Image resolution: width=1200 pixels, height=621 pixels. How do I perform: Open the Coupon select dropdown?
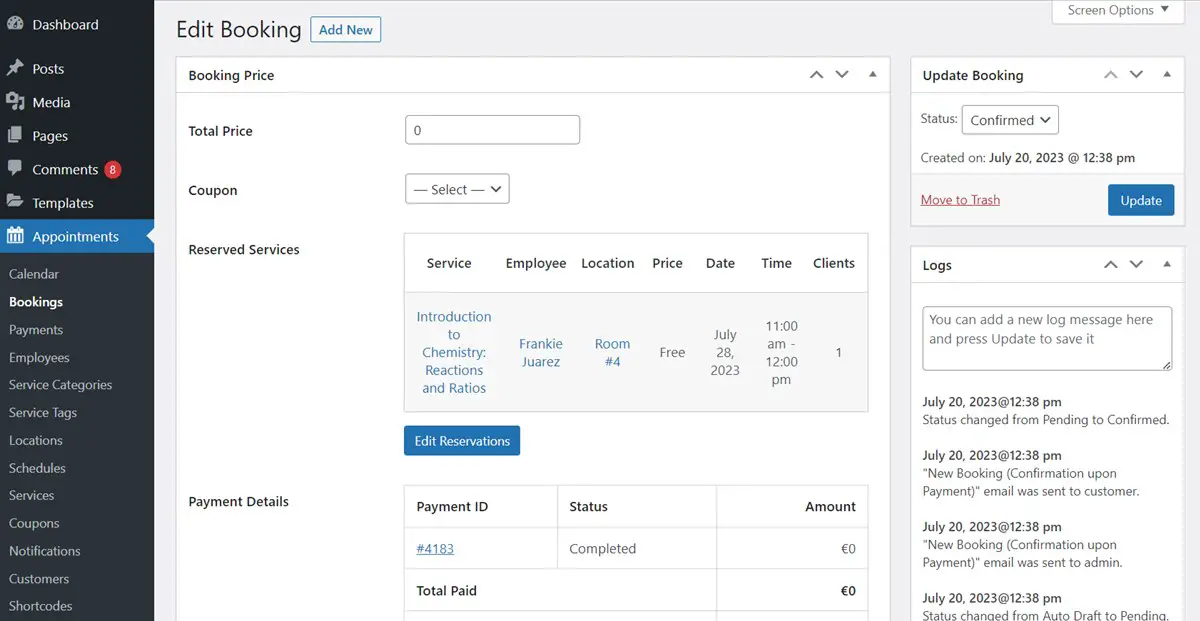[x=457, y=189]
